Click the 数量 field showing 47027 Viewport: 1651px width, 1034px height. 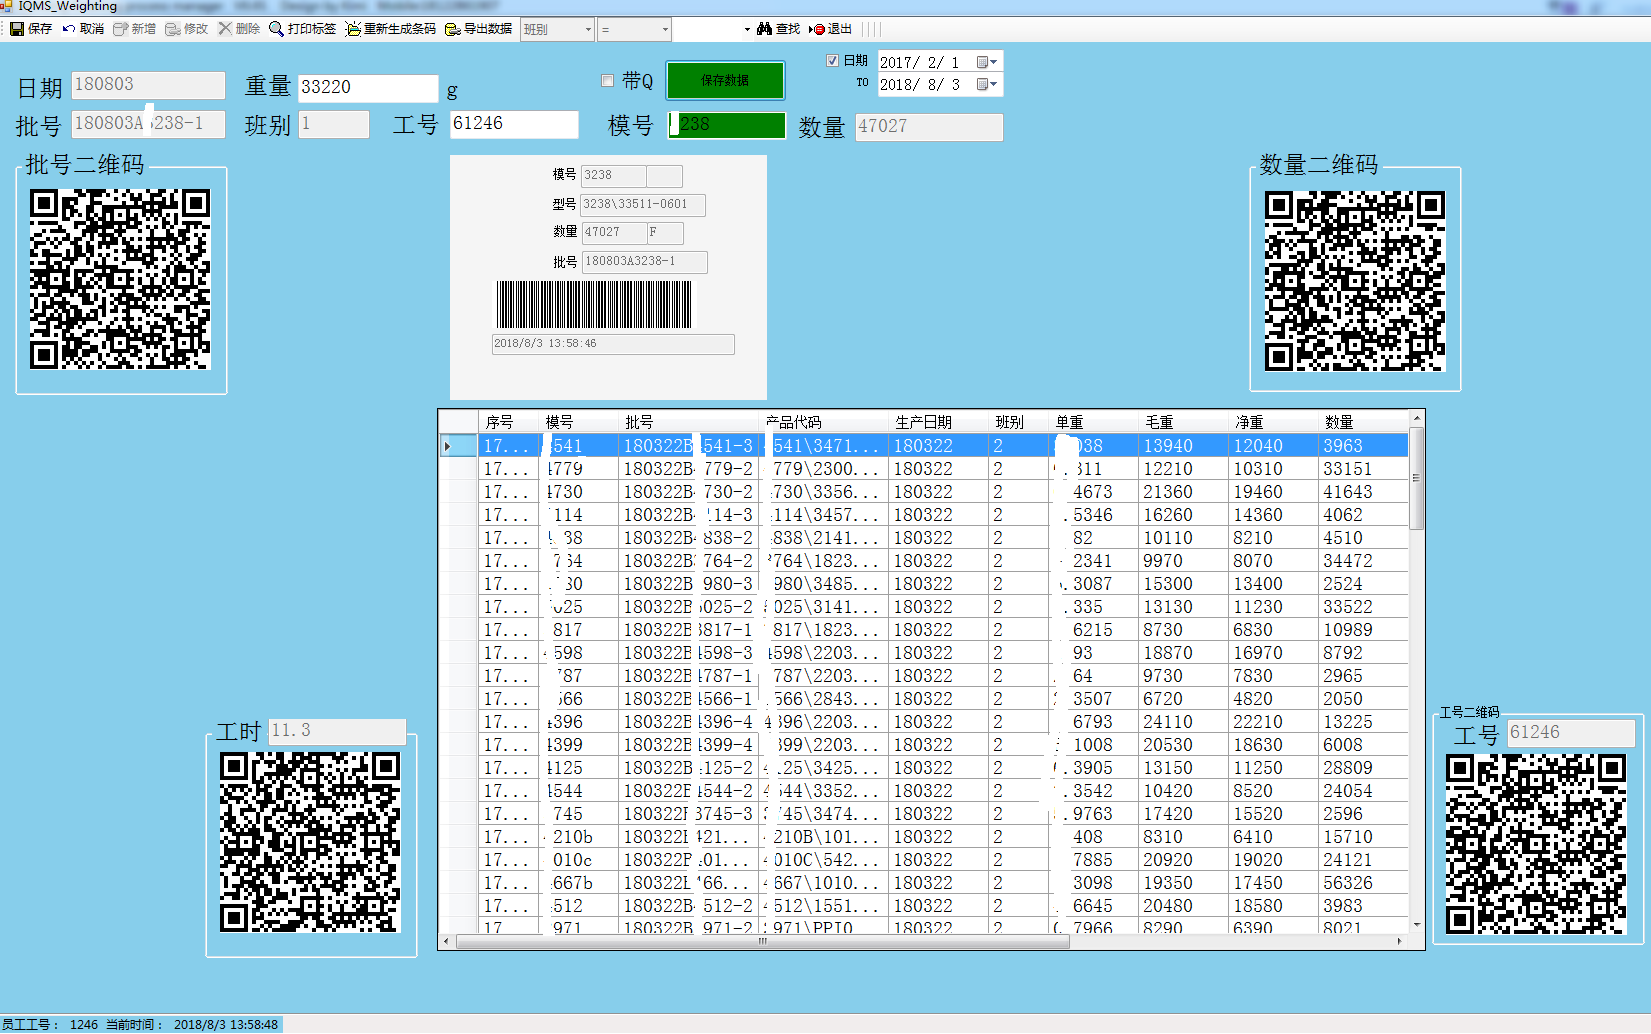coord(929,127)
